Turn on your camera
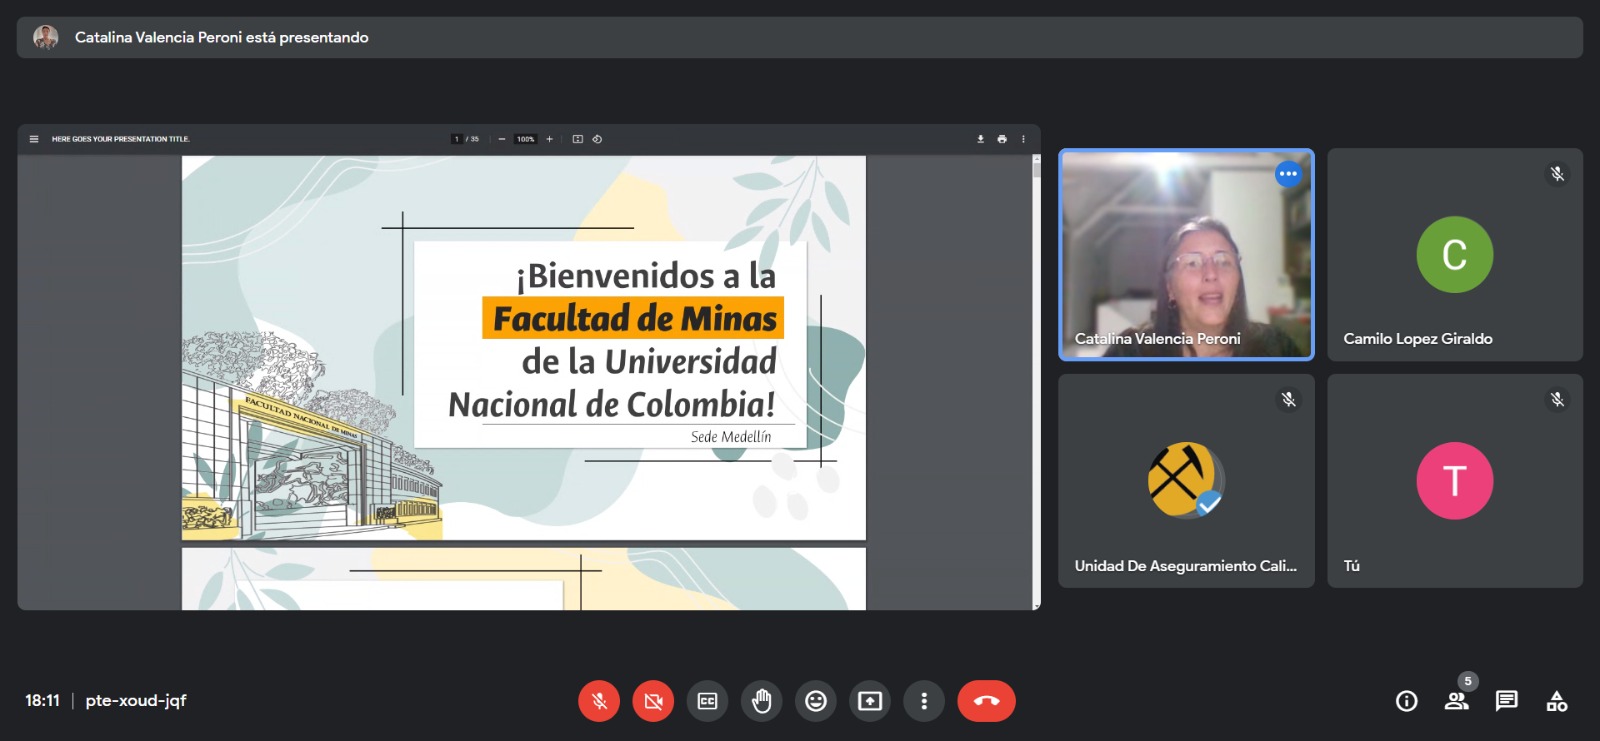 (653, 701)
